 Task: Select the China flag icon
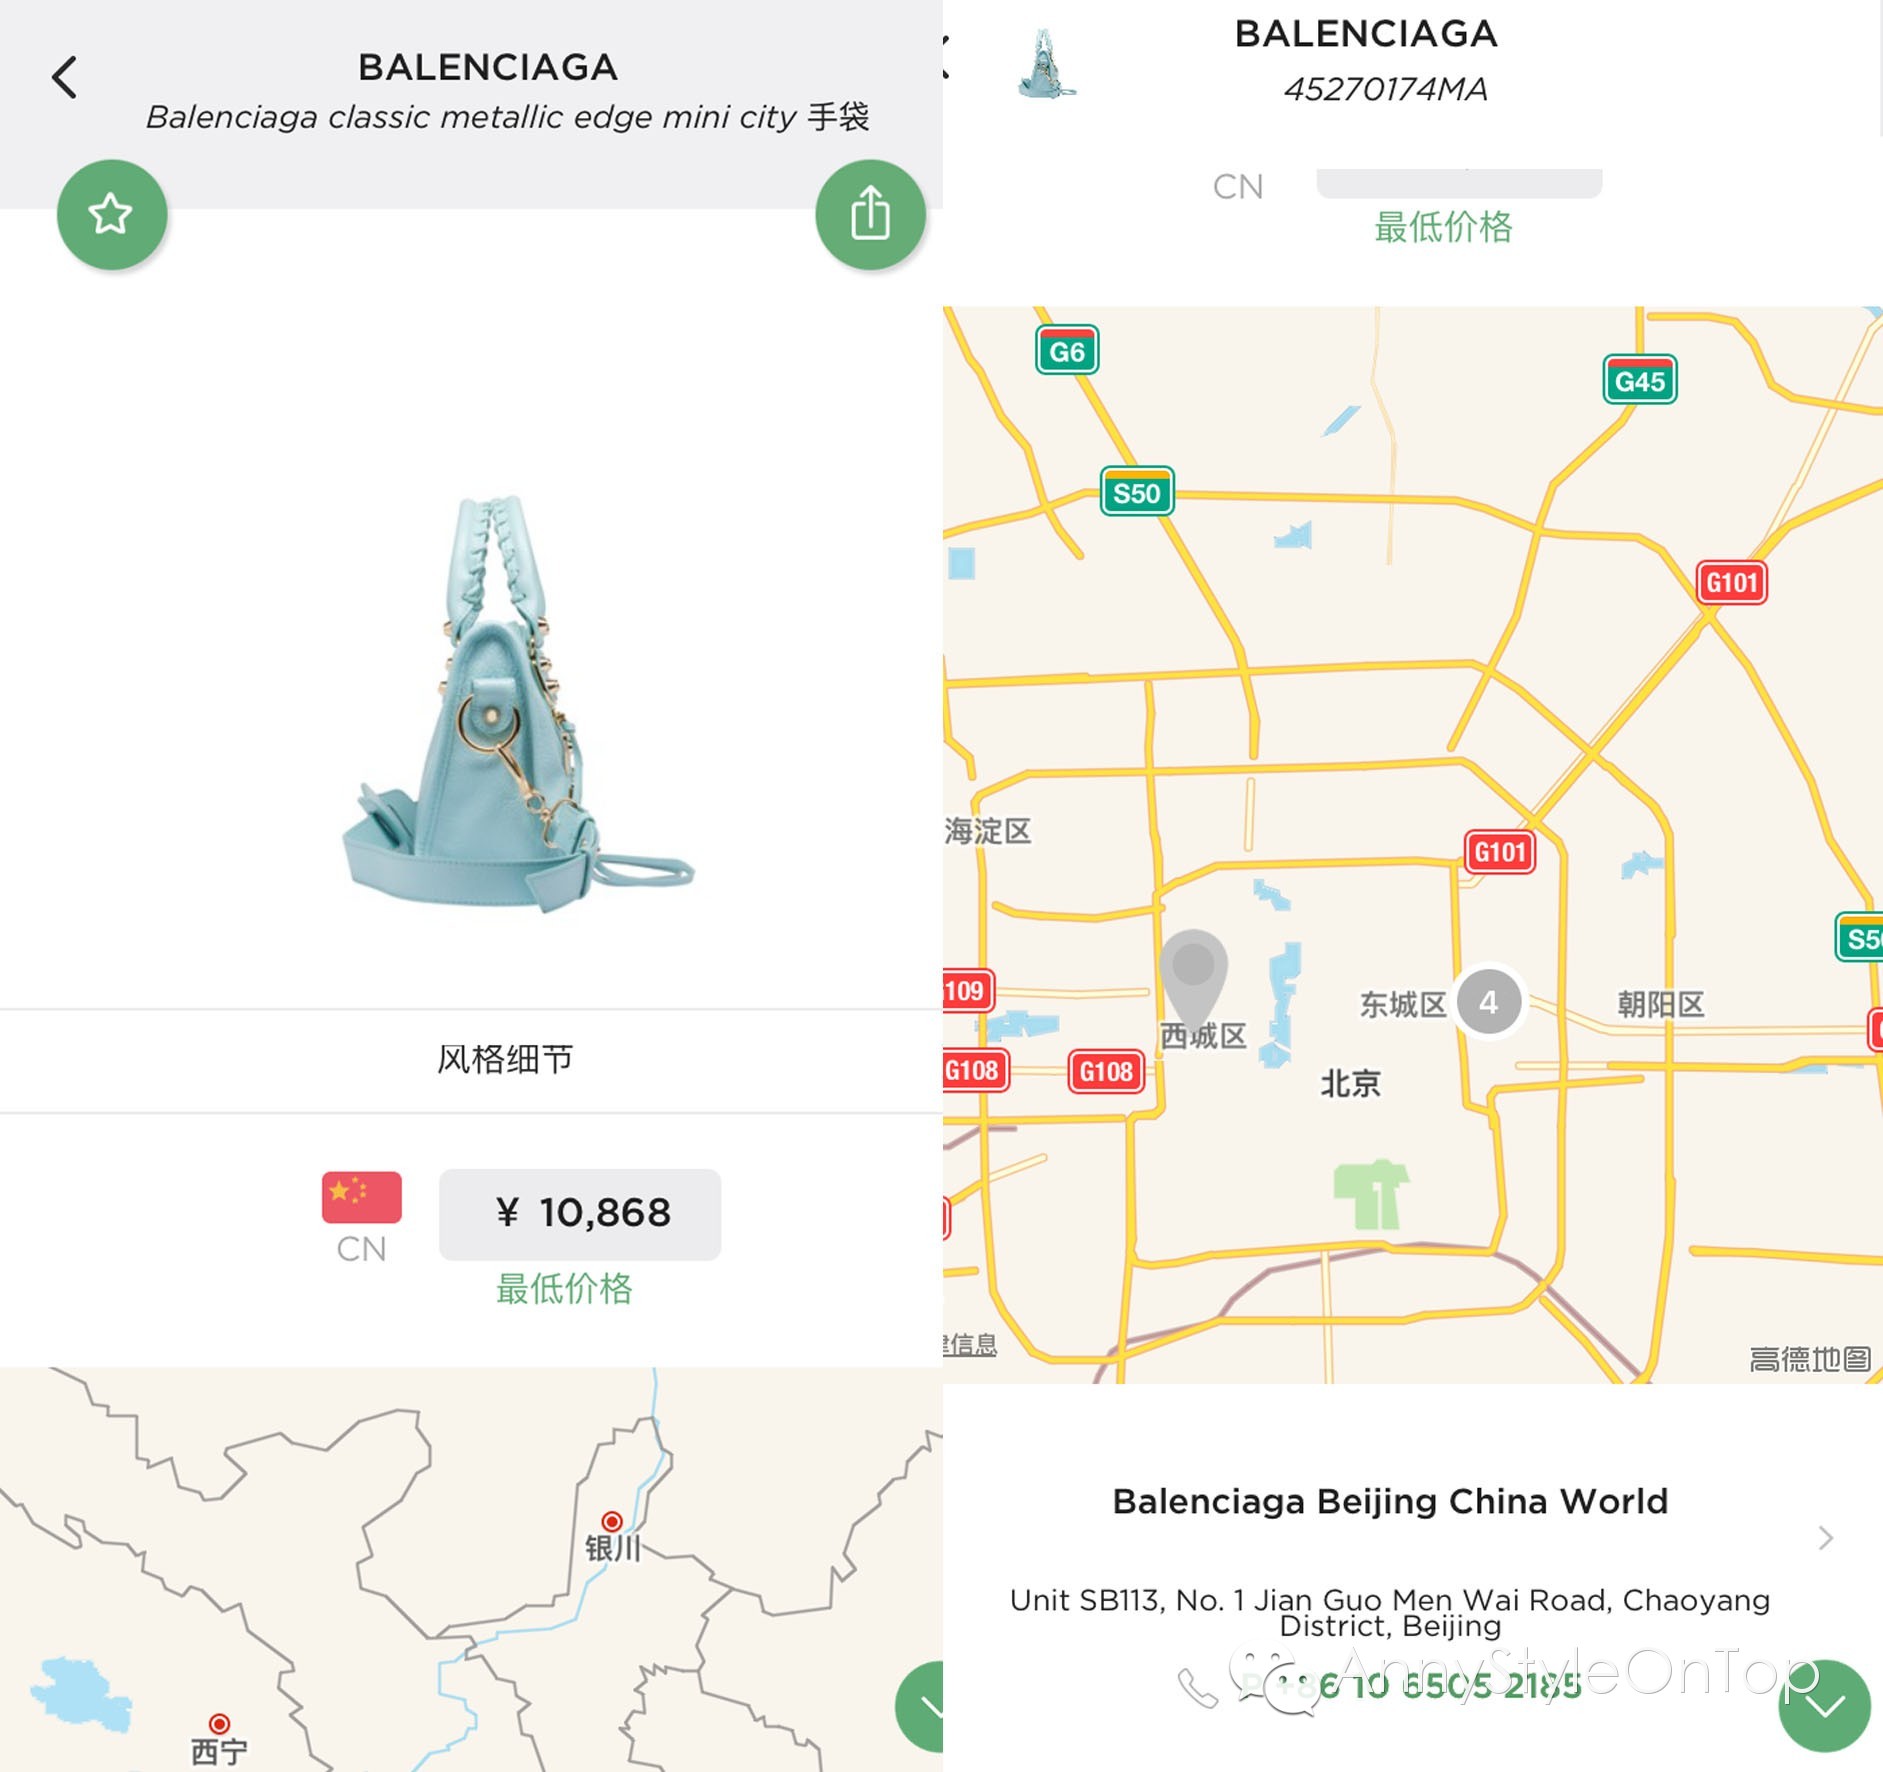pos(362,1197)
